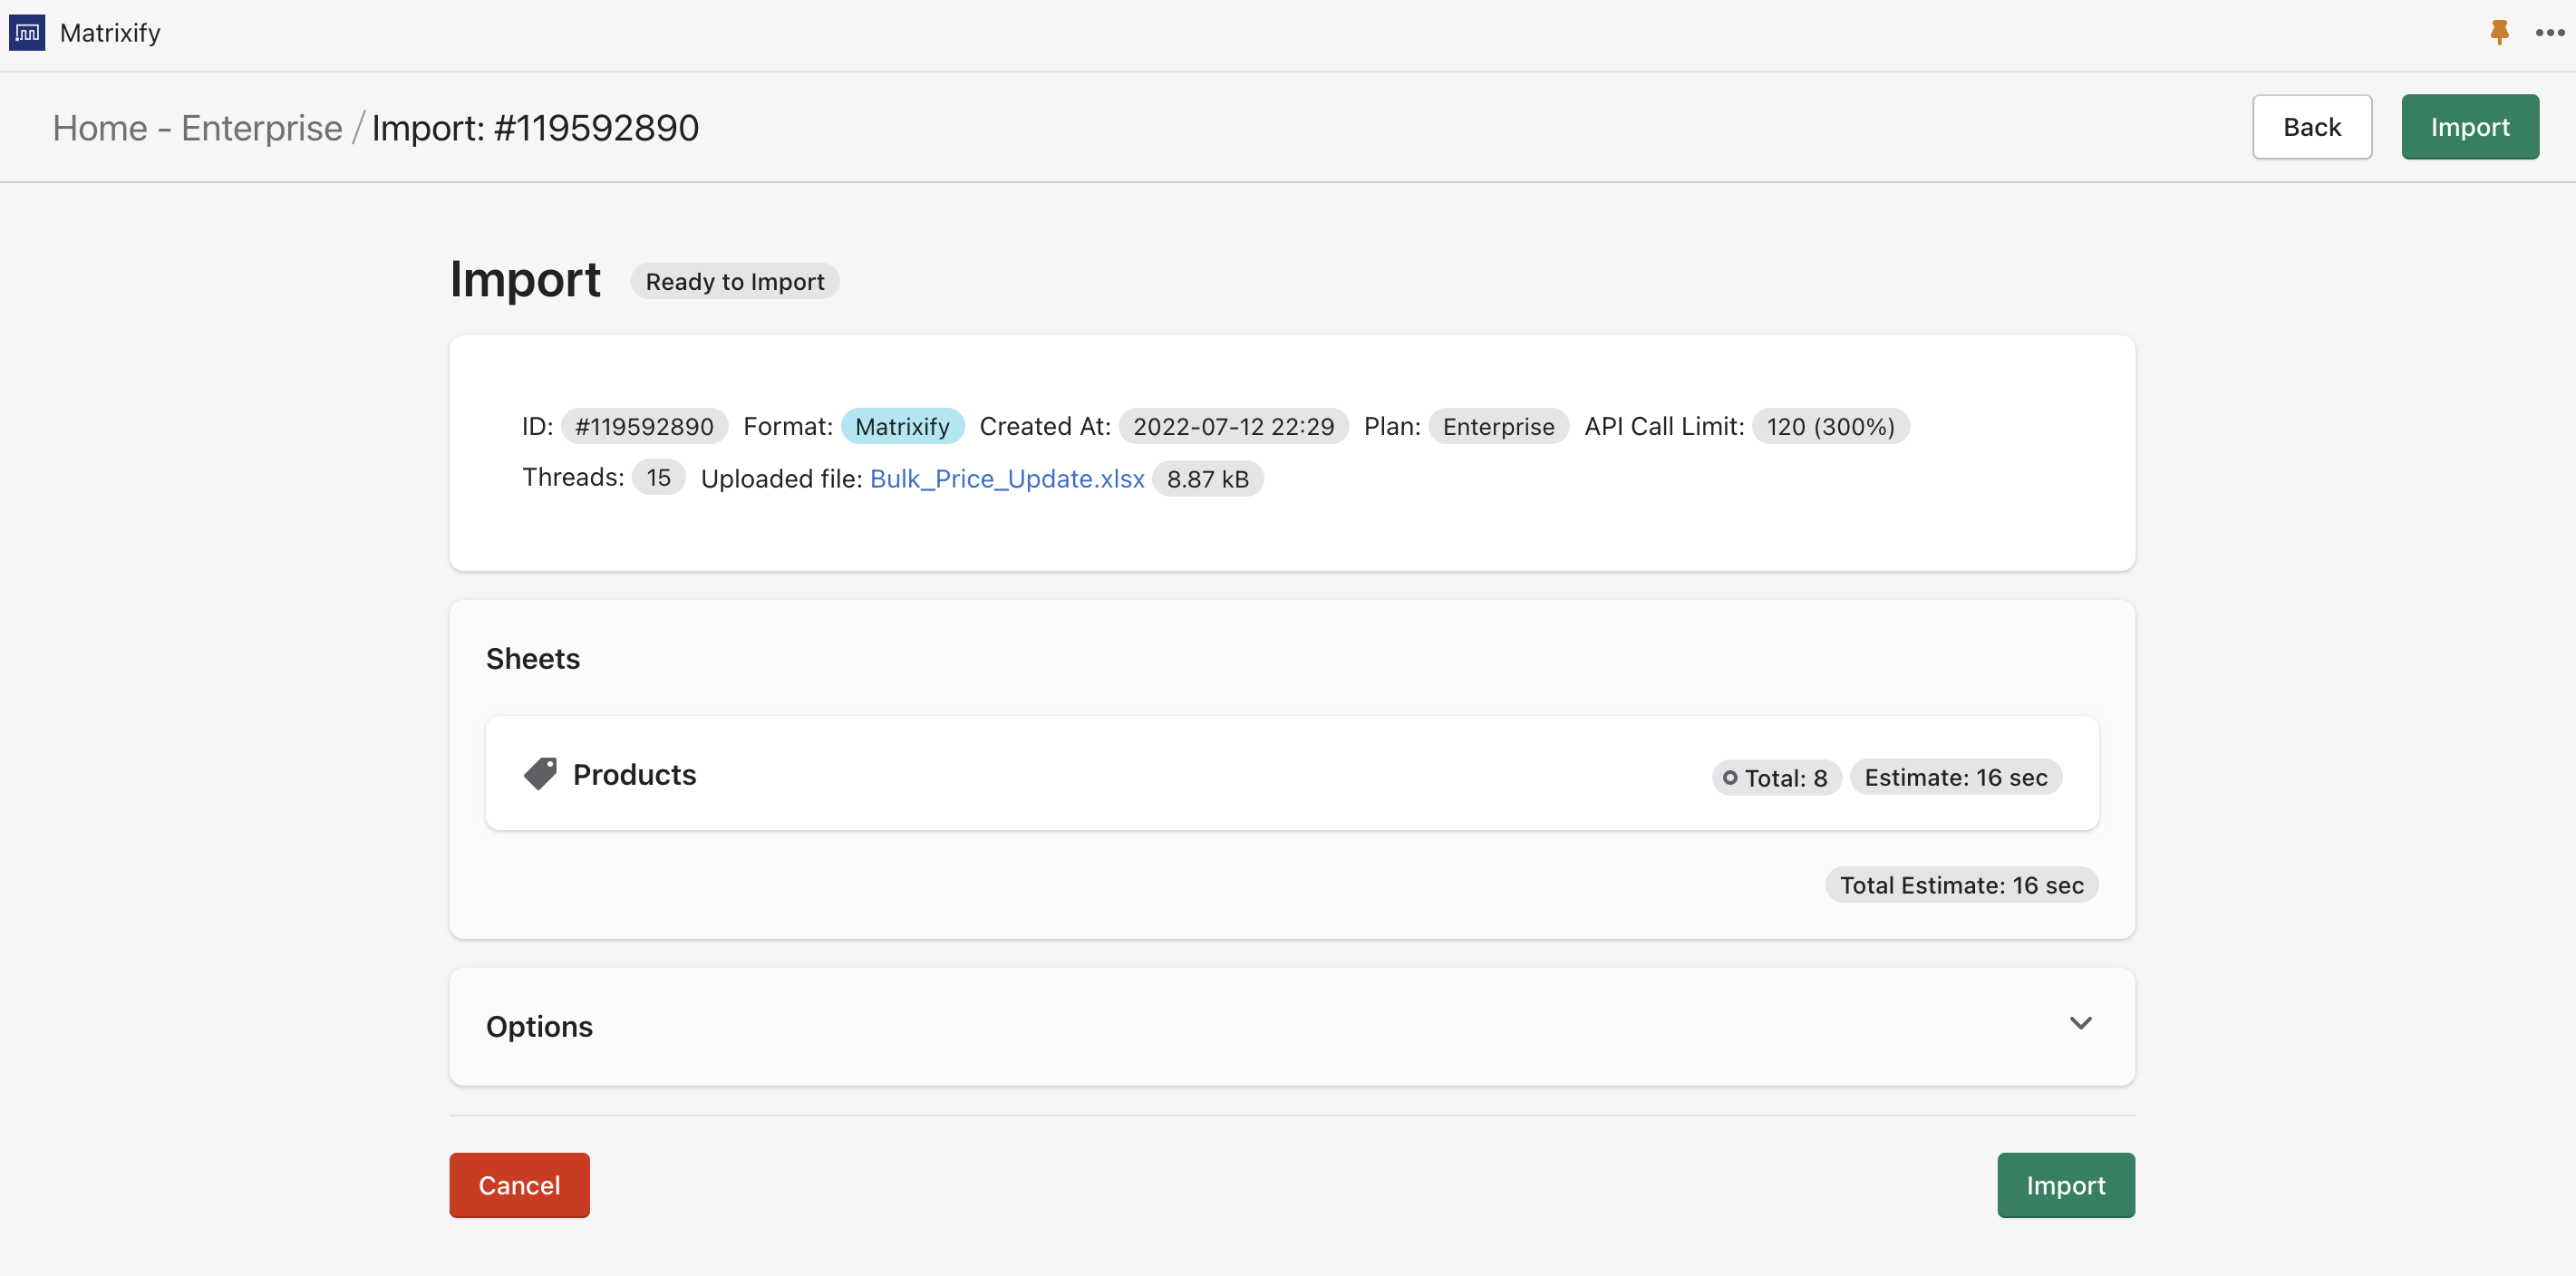This screenshot has width=2576, height=1276.
Task: Click the Total: 8 badge
Action: point(1776,778)
